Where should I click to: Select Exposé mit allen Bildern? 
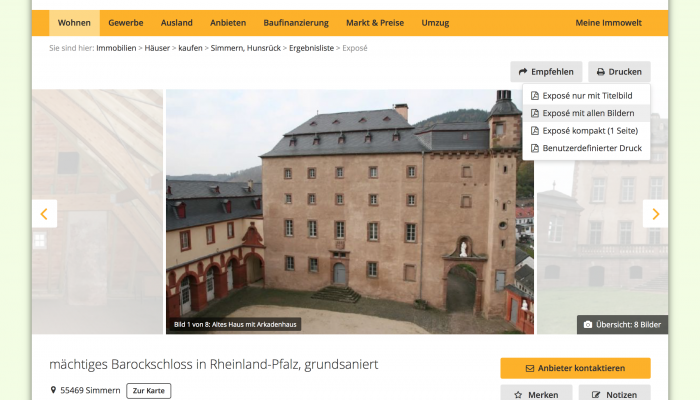pyautogui.click(x=586, y=113)
